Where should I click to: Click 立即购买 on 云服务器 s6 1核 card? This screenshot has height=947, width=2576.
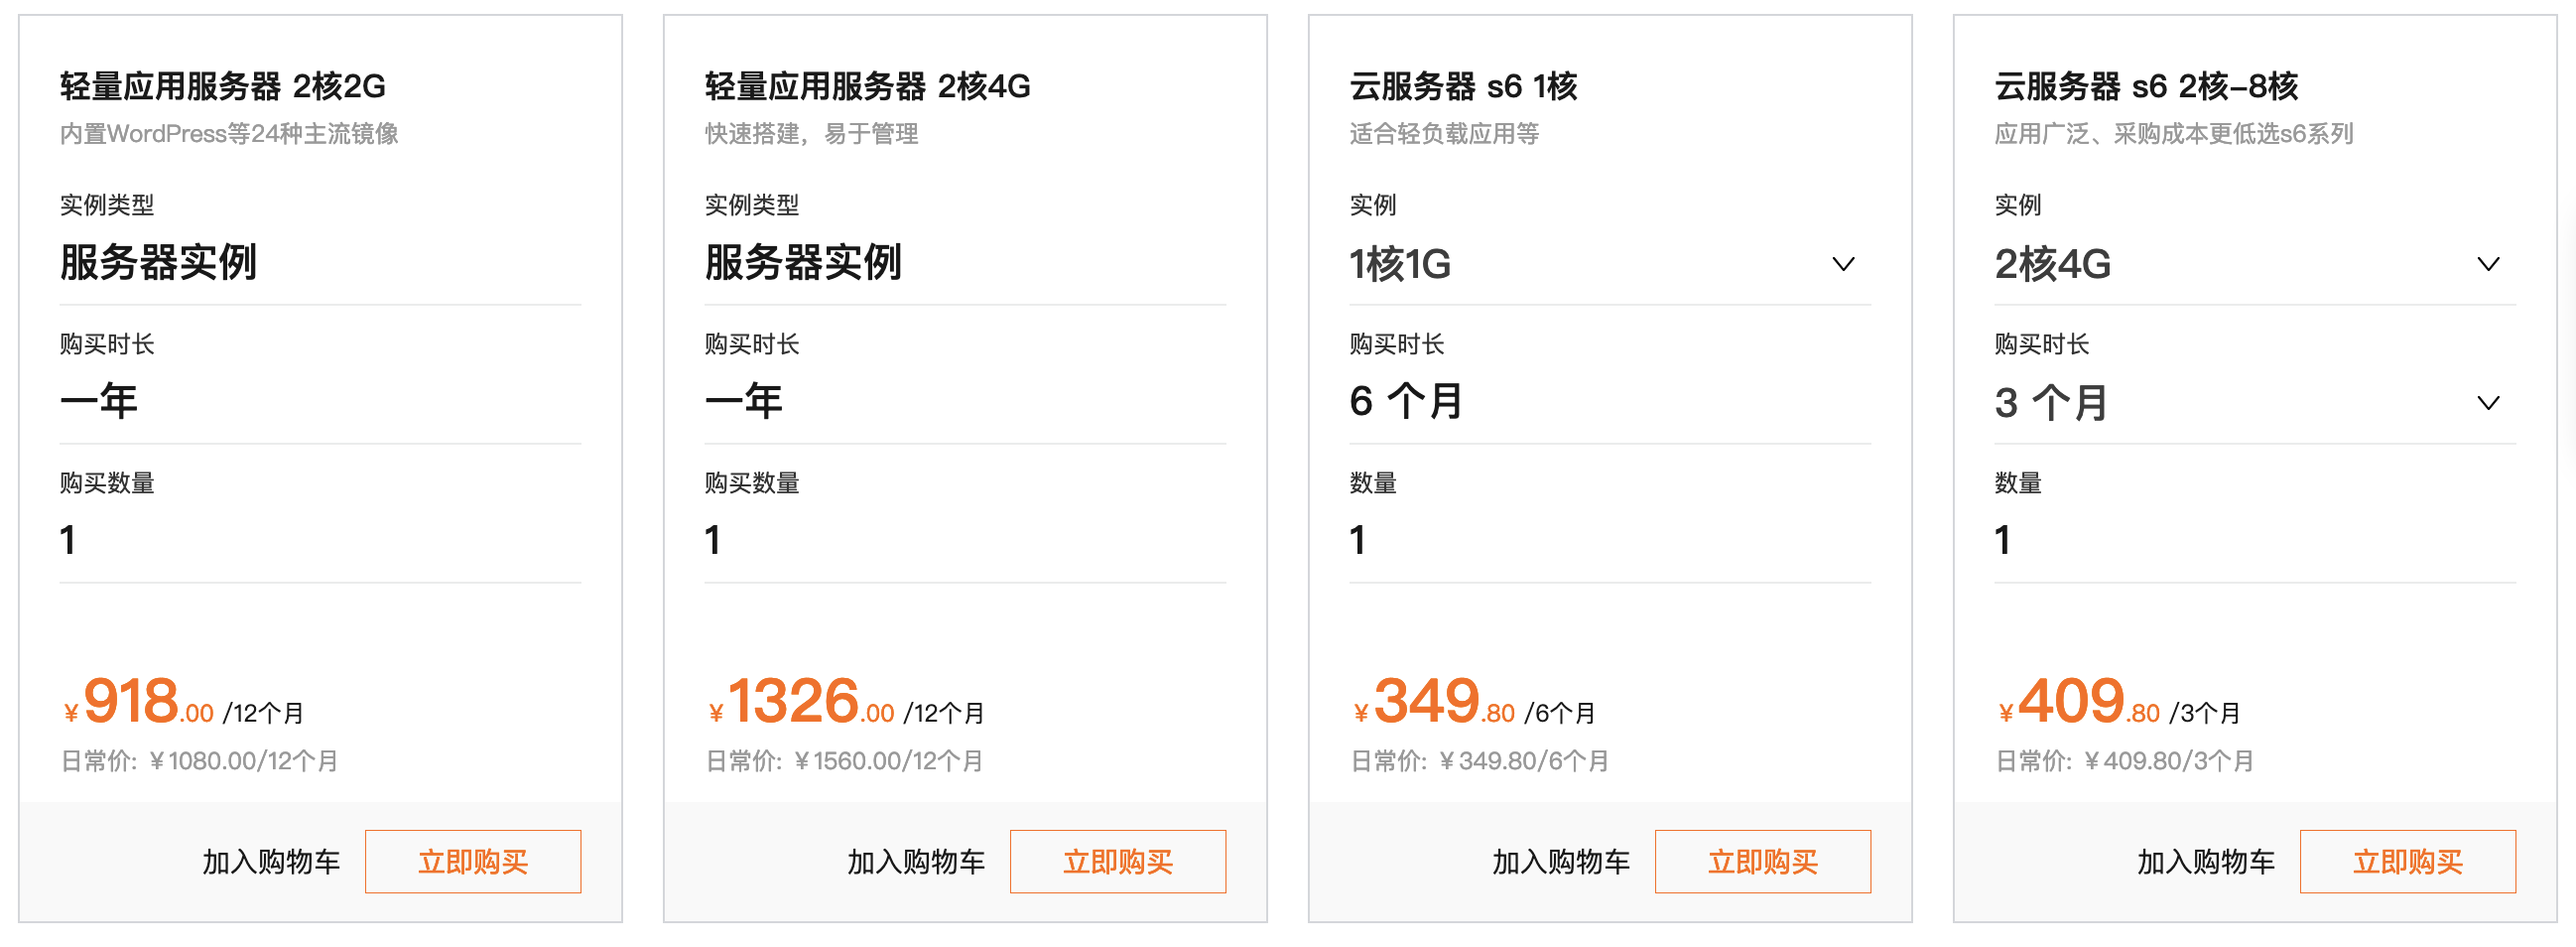click(x=1763, y=861)
